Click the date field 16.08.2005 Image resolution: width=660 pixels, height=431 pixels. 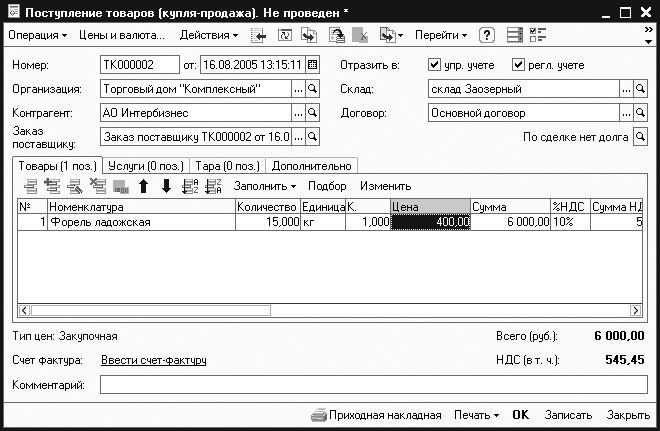coord(253,65)
